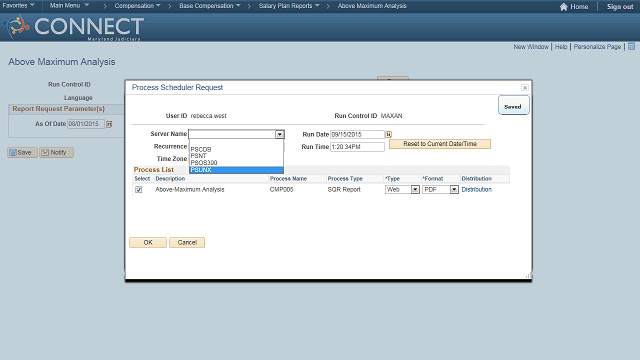Click OK in the scheduler dialog
Image resolution: width=640 pixels, height=360 pixels.
pos(148,242)
